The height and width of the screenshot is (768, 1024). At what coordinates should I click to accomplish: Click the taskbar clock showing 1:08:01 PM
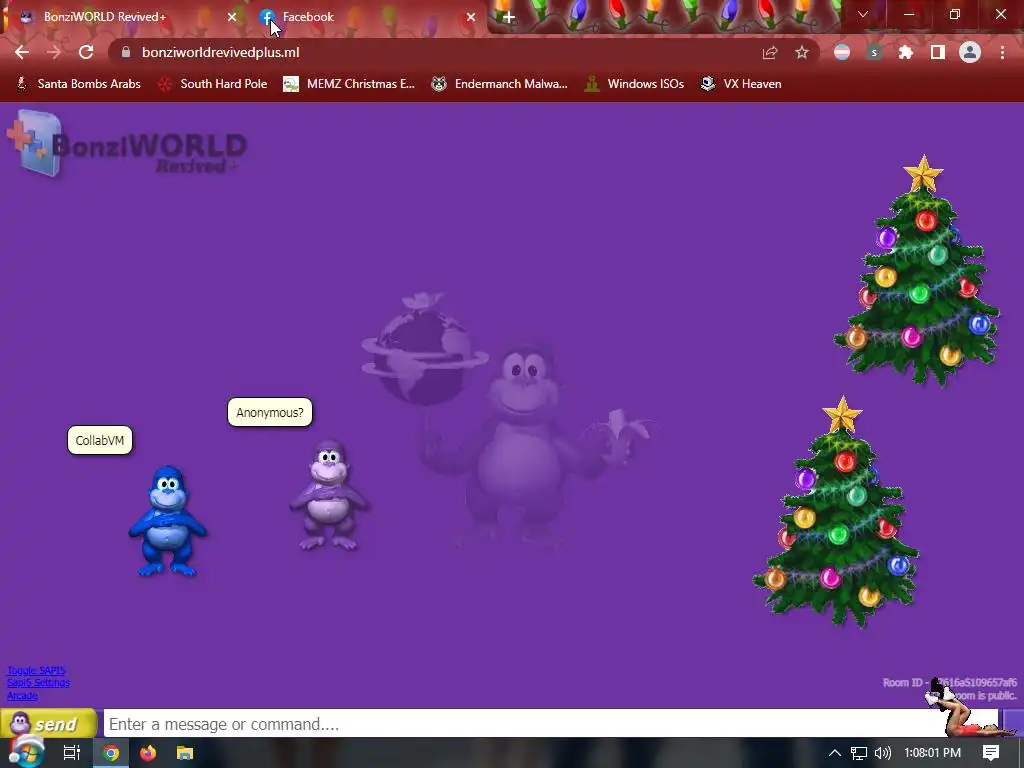click(x=933, y=753)
